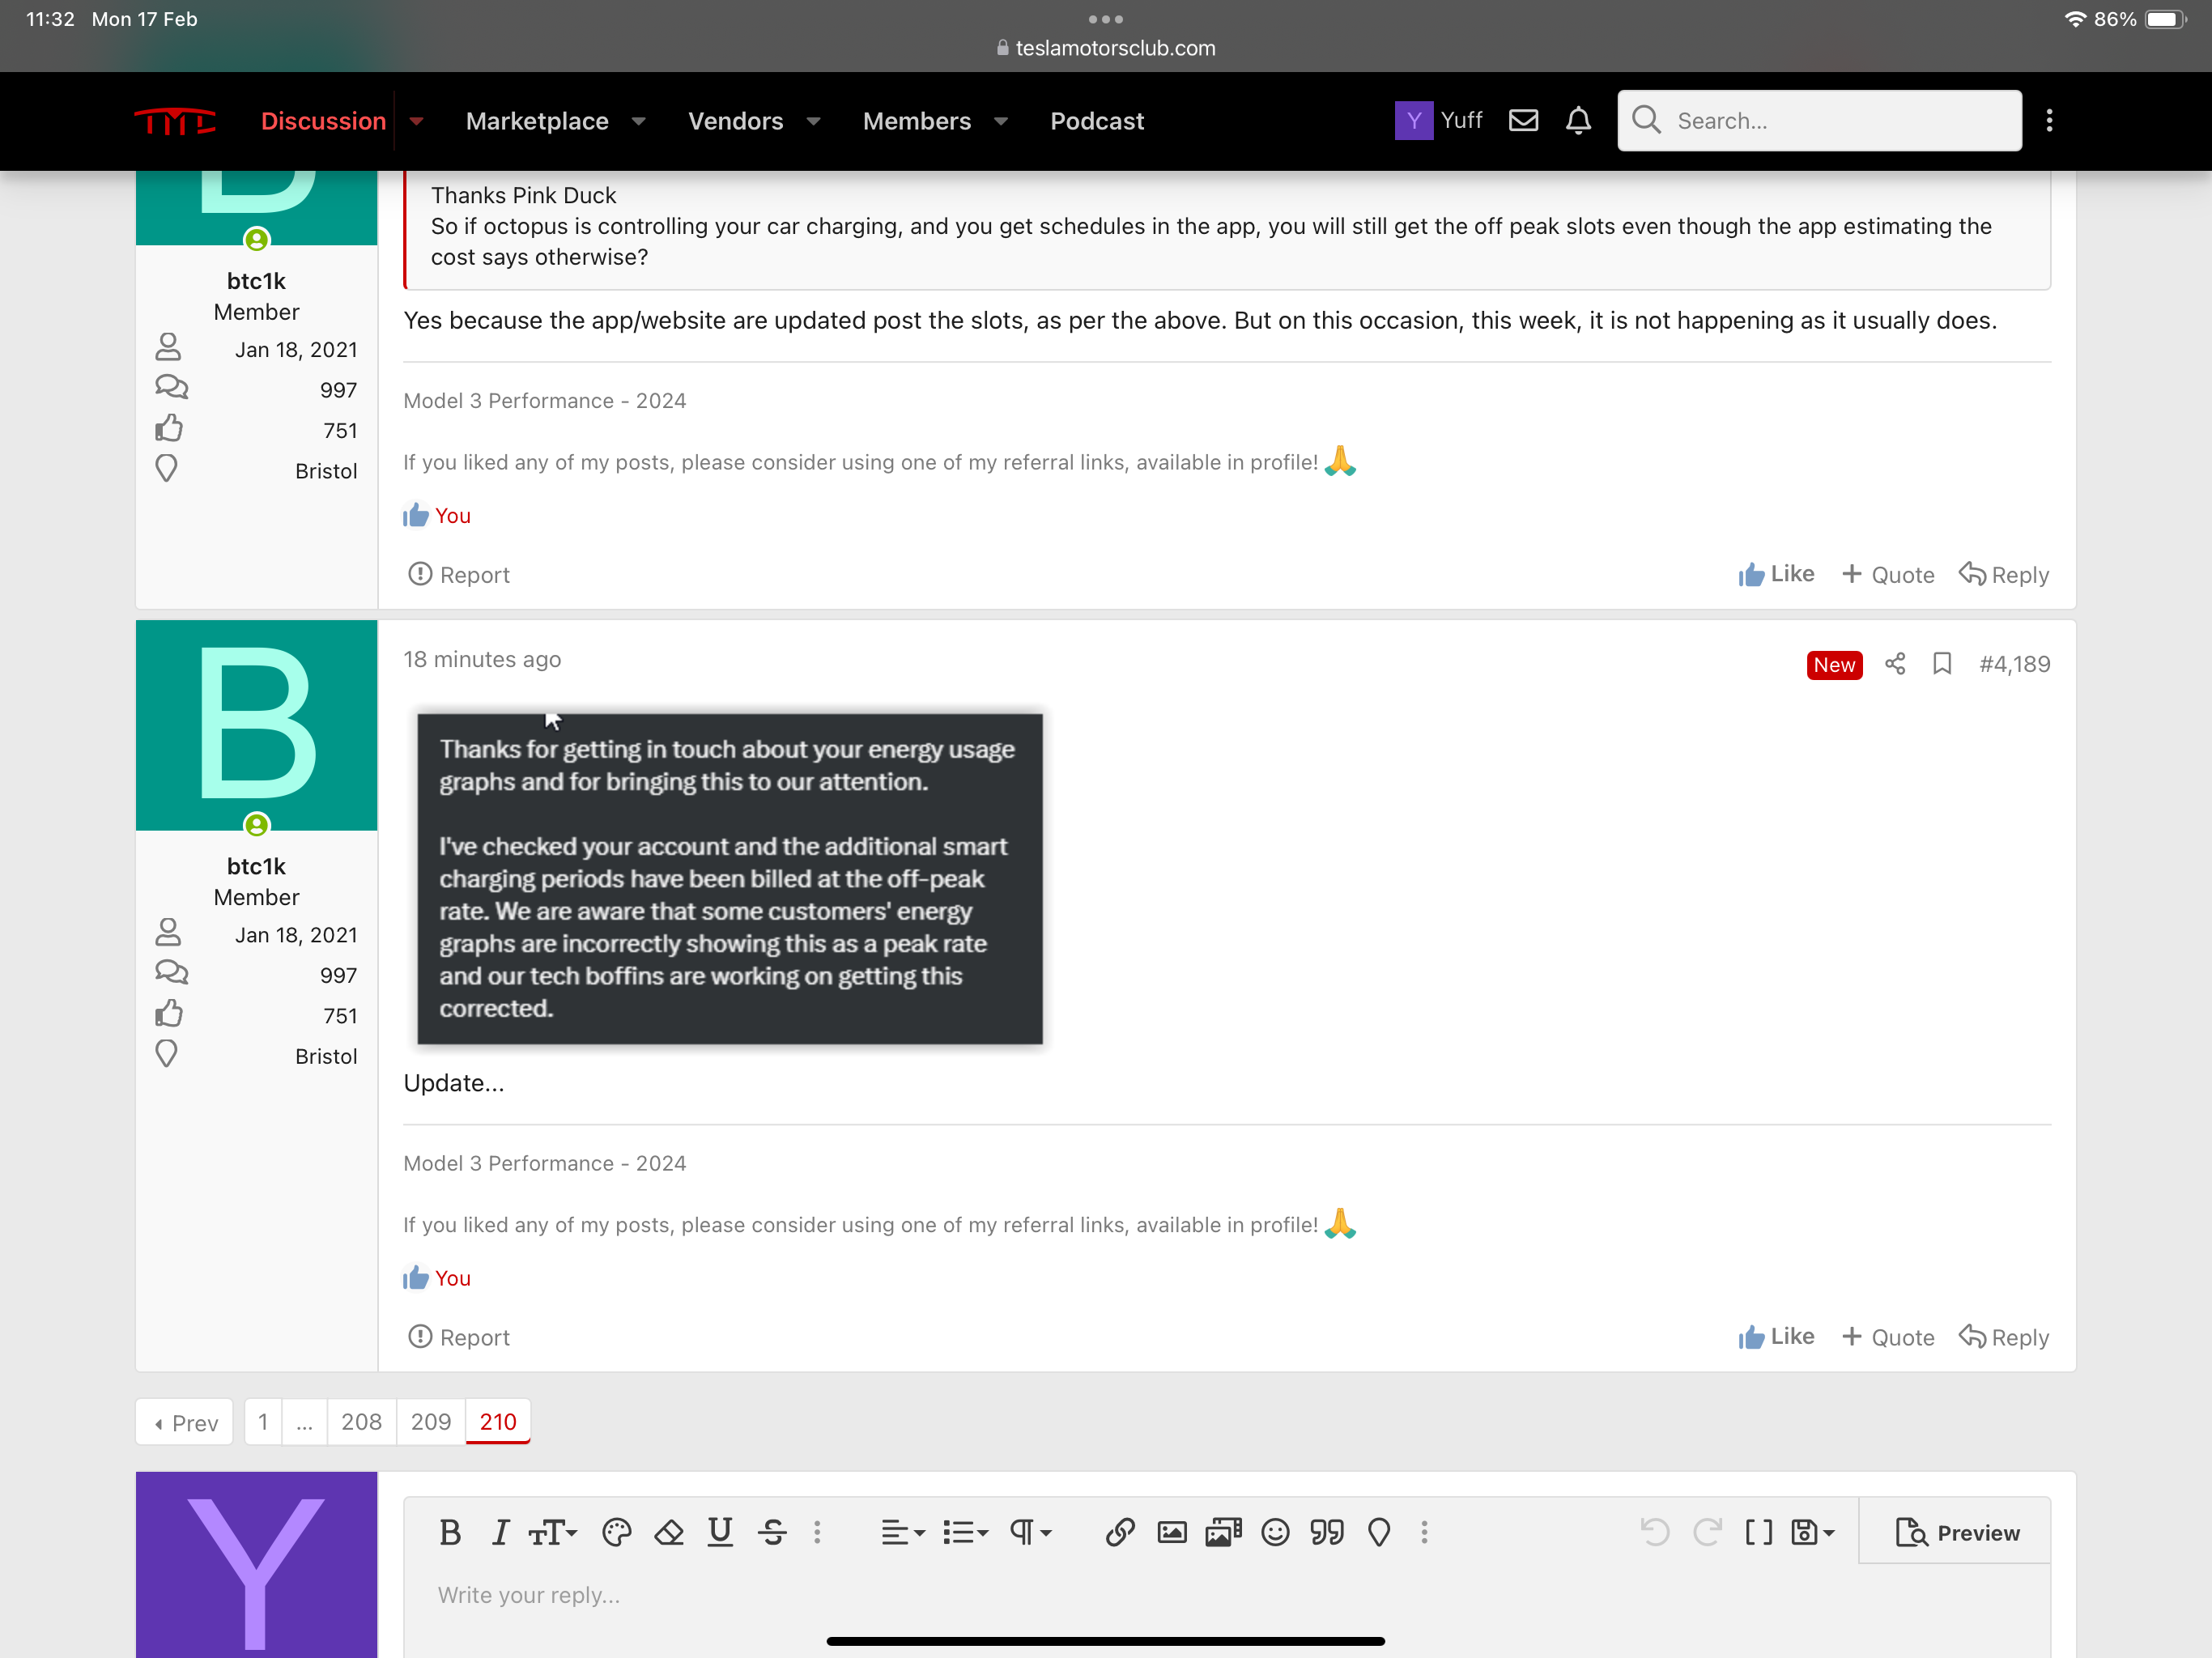
Task: Click the large B avatar of post #4,189
Action: coord(256,725)
